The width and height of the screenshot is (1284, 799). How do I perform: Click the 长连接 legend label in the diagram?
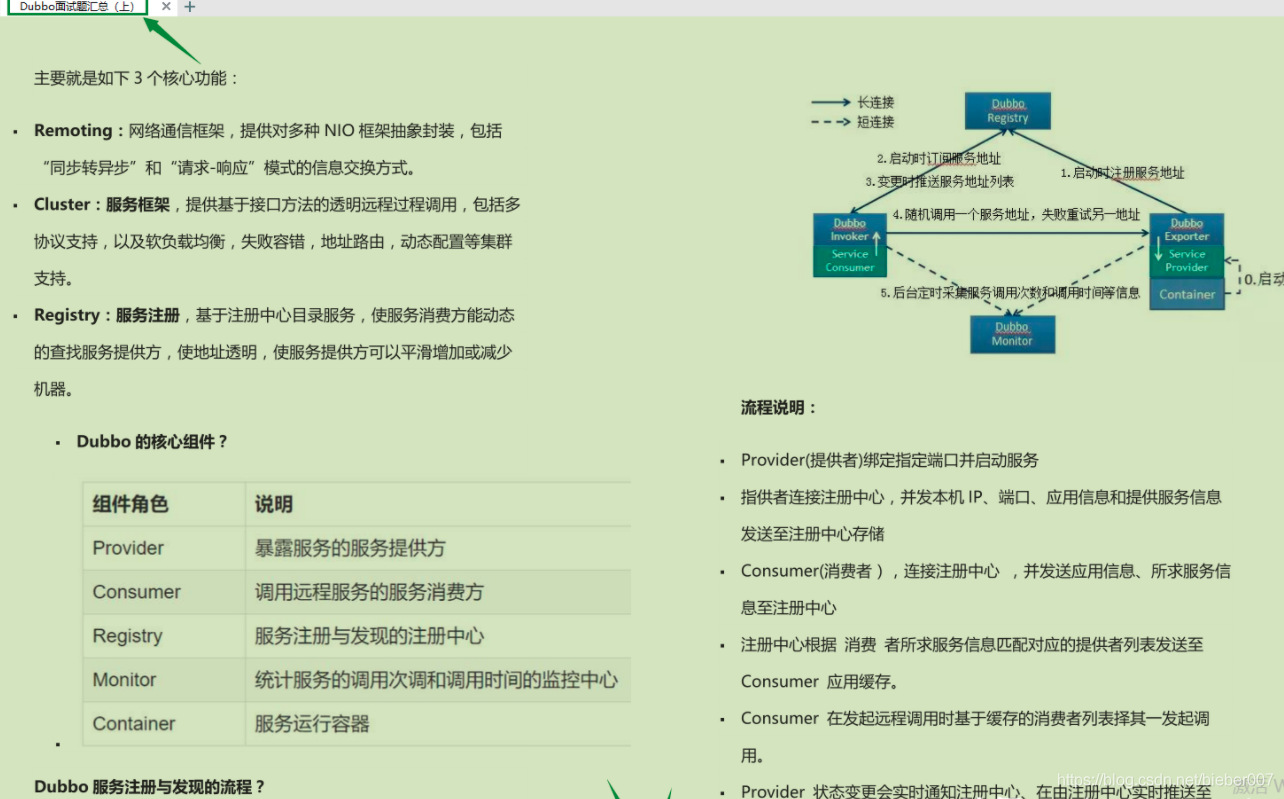click(876, 102)
